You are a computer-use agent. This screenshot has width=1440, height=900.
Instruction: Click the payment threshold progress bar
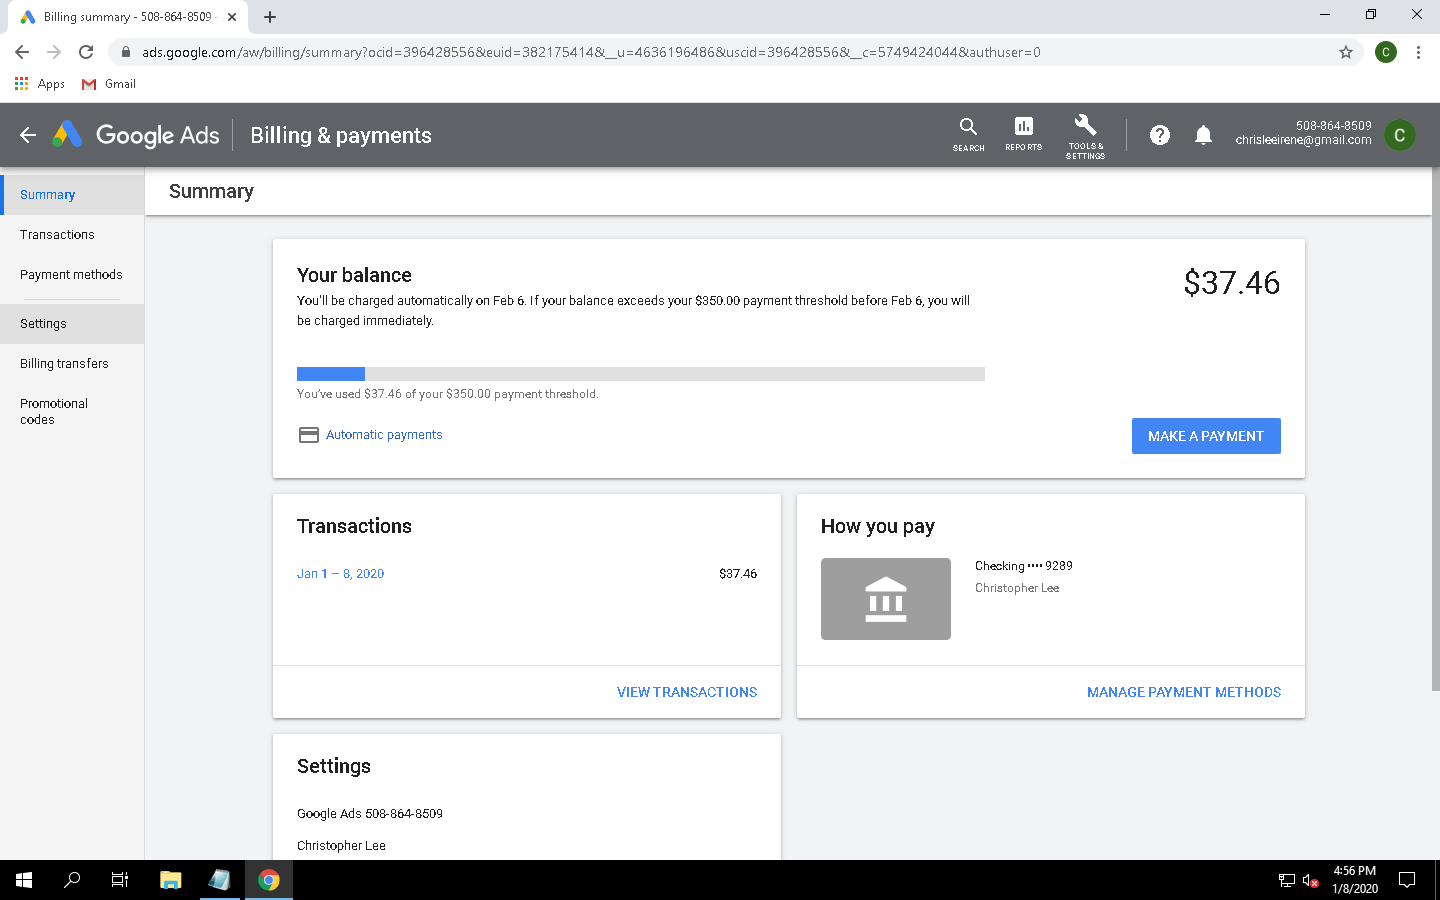[x=641, y=374]
